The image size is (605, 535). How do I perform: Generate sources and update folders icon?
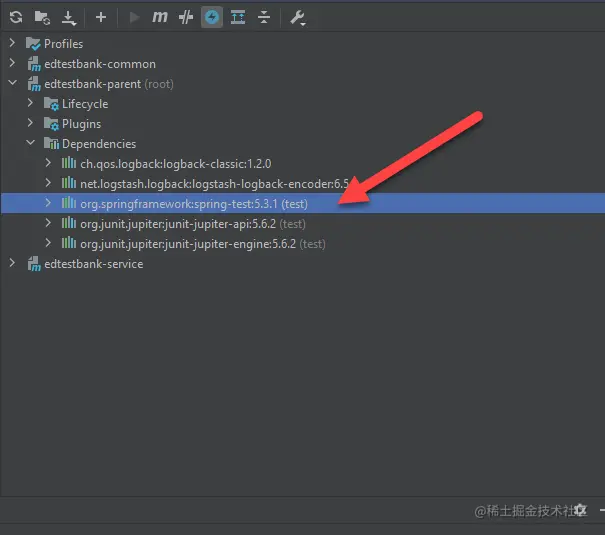[42, 17]
